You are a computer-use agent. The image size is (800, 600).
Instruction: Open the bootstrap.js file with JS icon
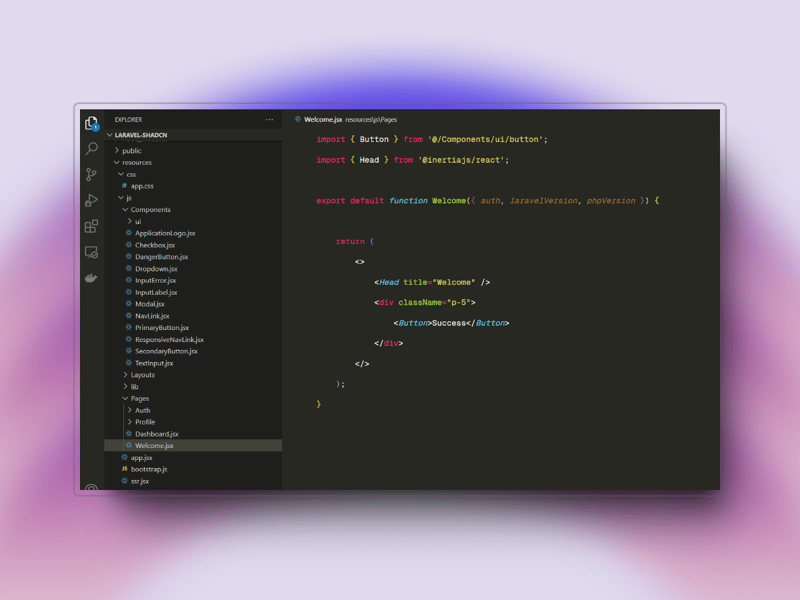coord(150,469)
